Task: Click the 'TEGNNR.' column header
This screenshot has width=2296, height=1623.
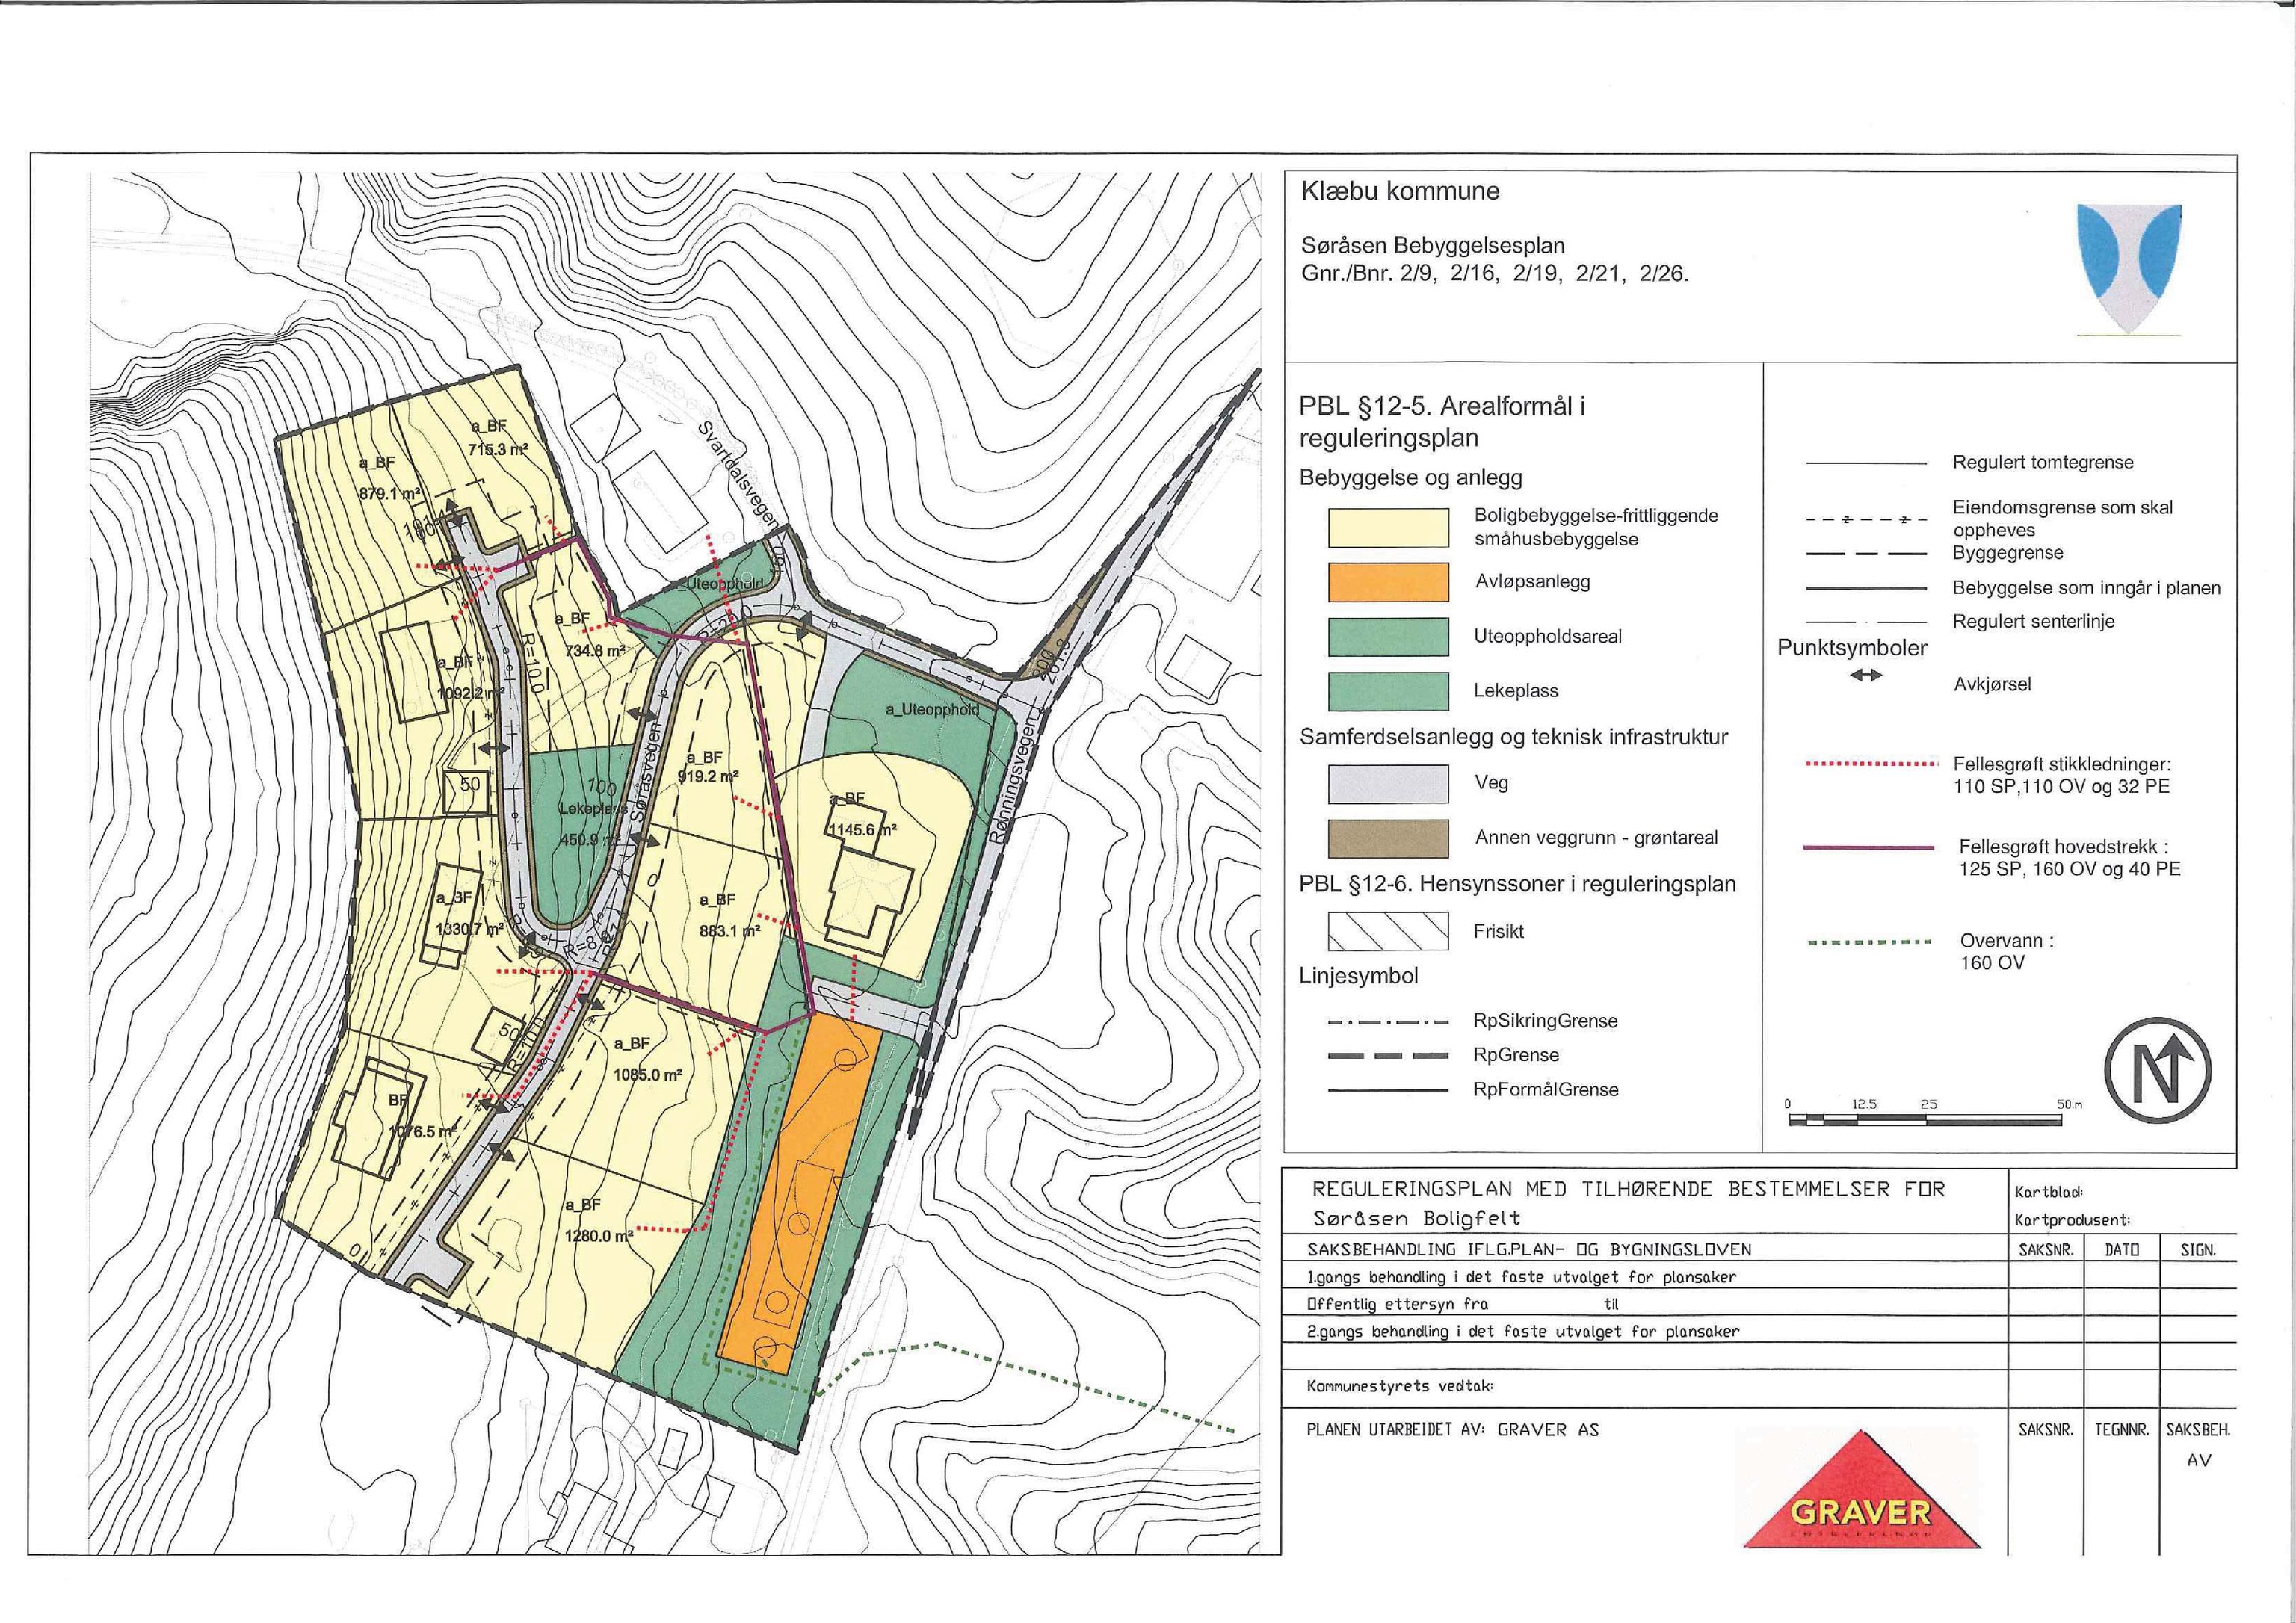Action: pyautogui.click(x=2122, y=1431)
